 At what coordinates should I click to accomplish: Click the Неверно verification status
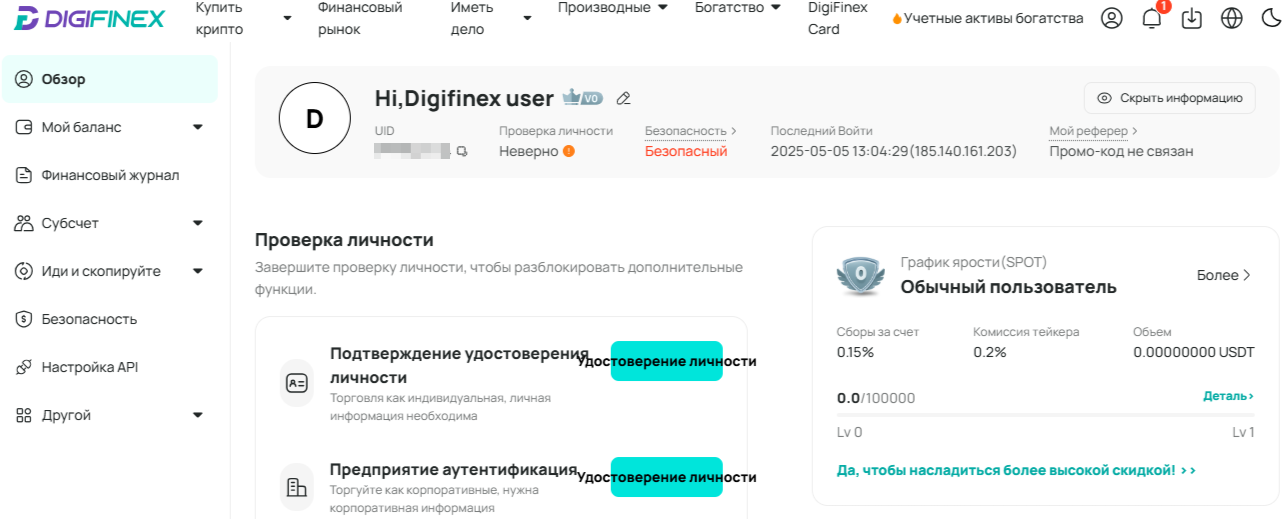[529, 151]
